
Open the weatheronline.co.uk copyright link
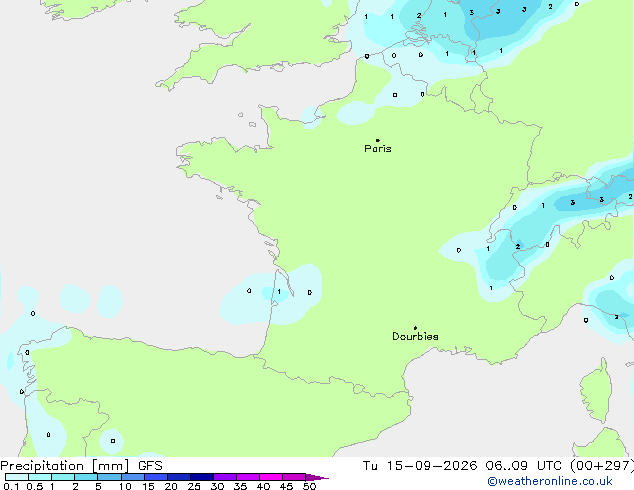coord(550,481)
